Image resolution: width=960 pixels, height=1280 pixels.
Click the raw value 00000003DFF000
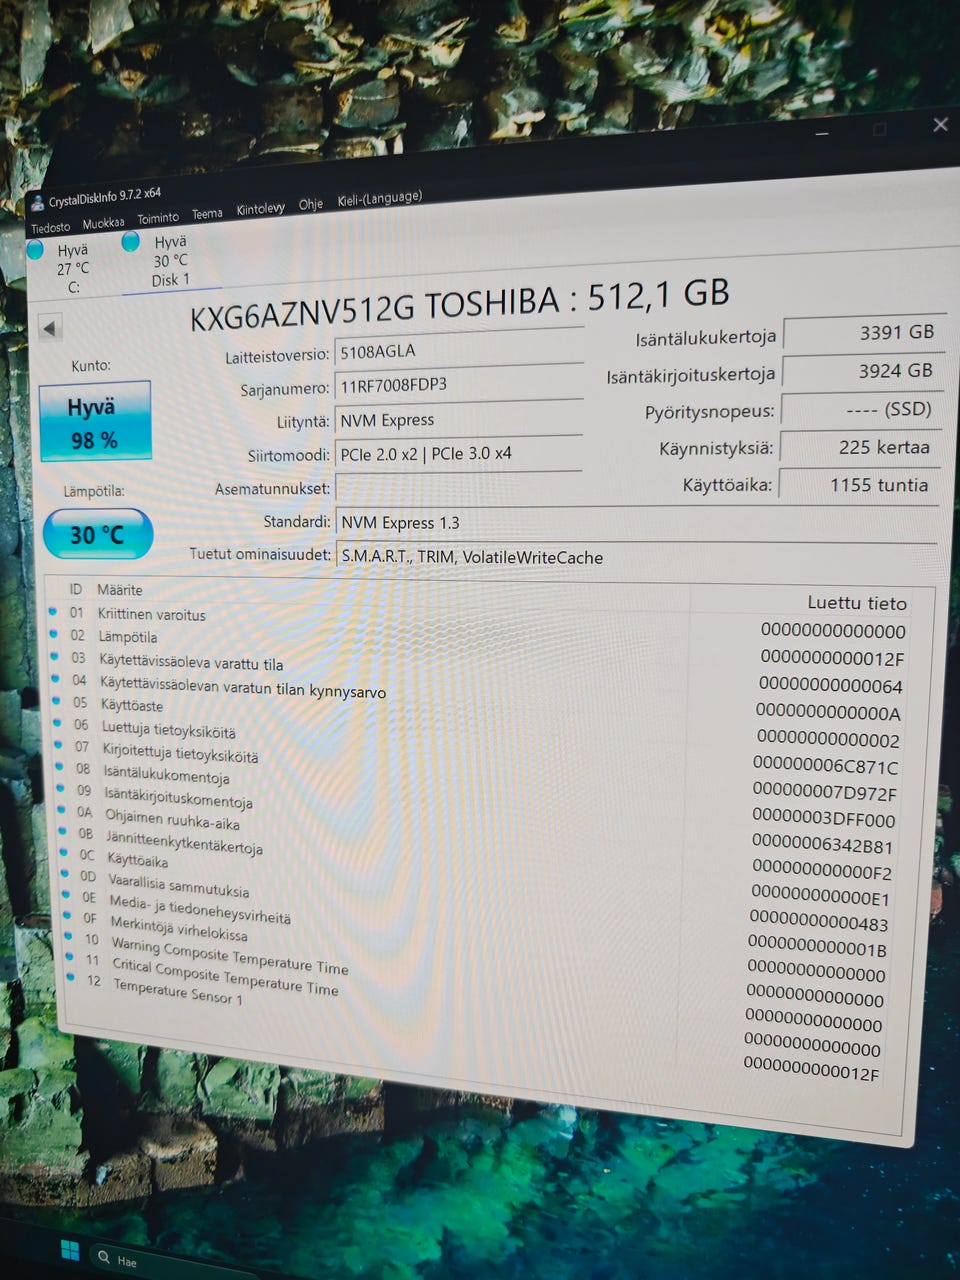[x=824, y=819]
